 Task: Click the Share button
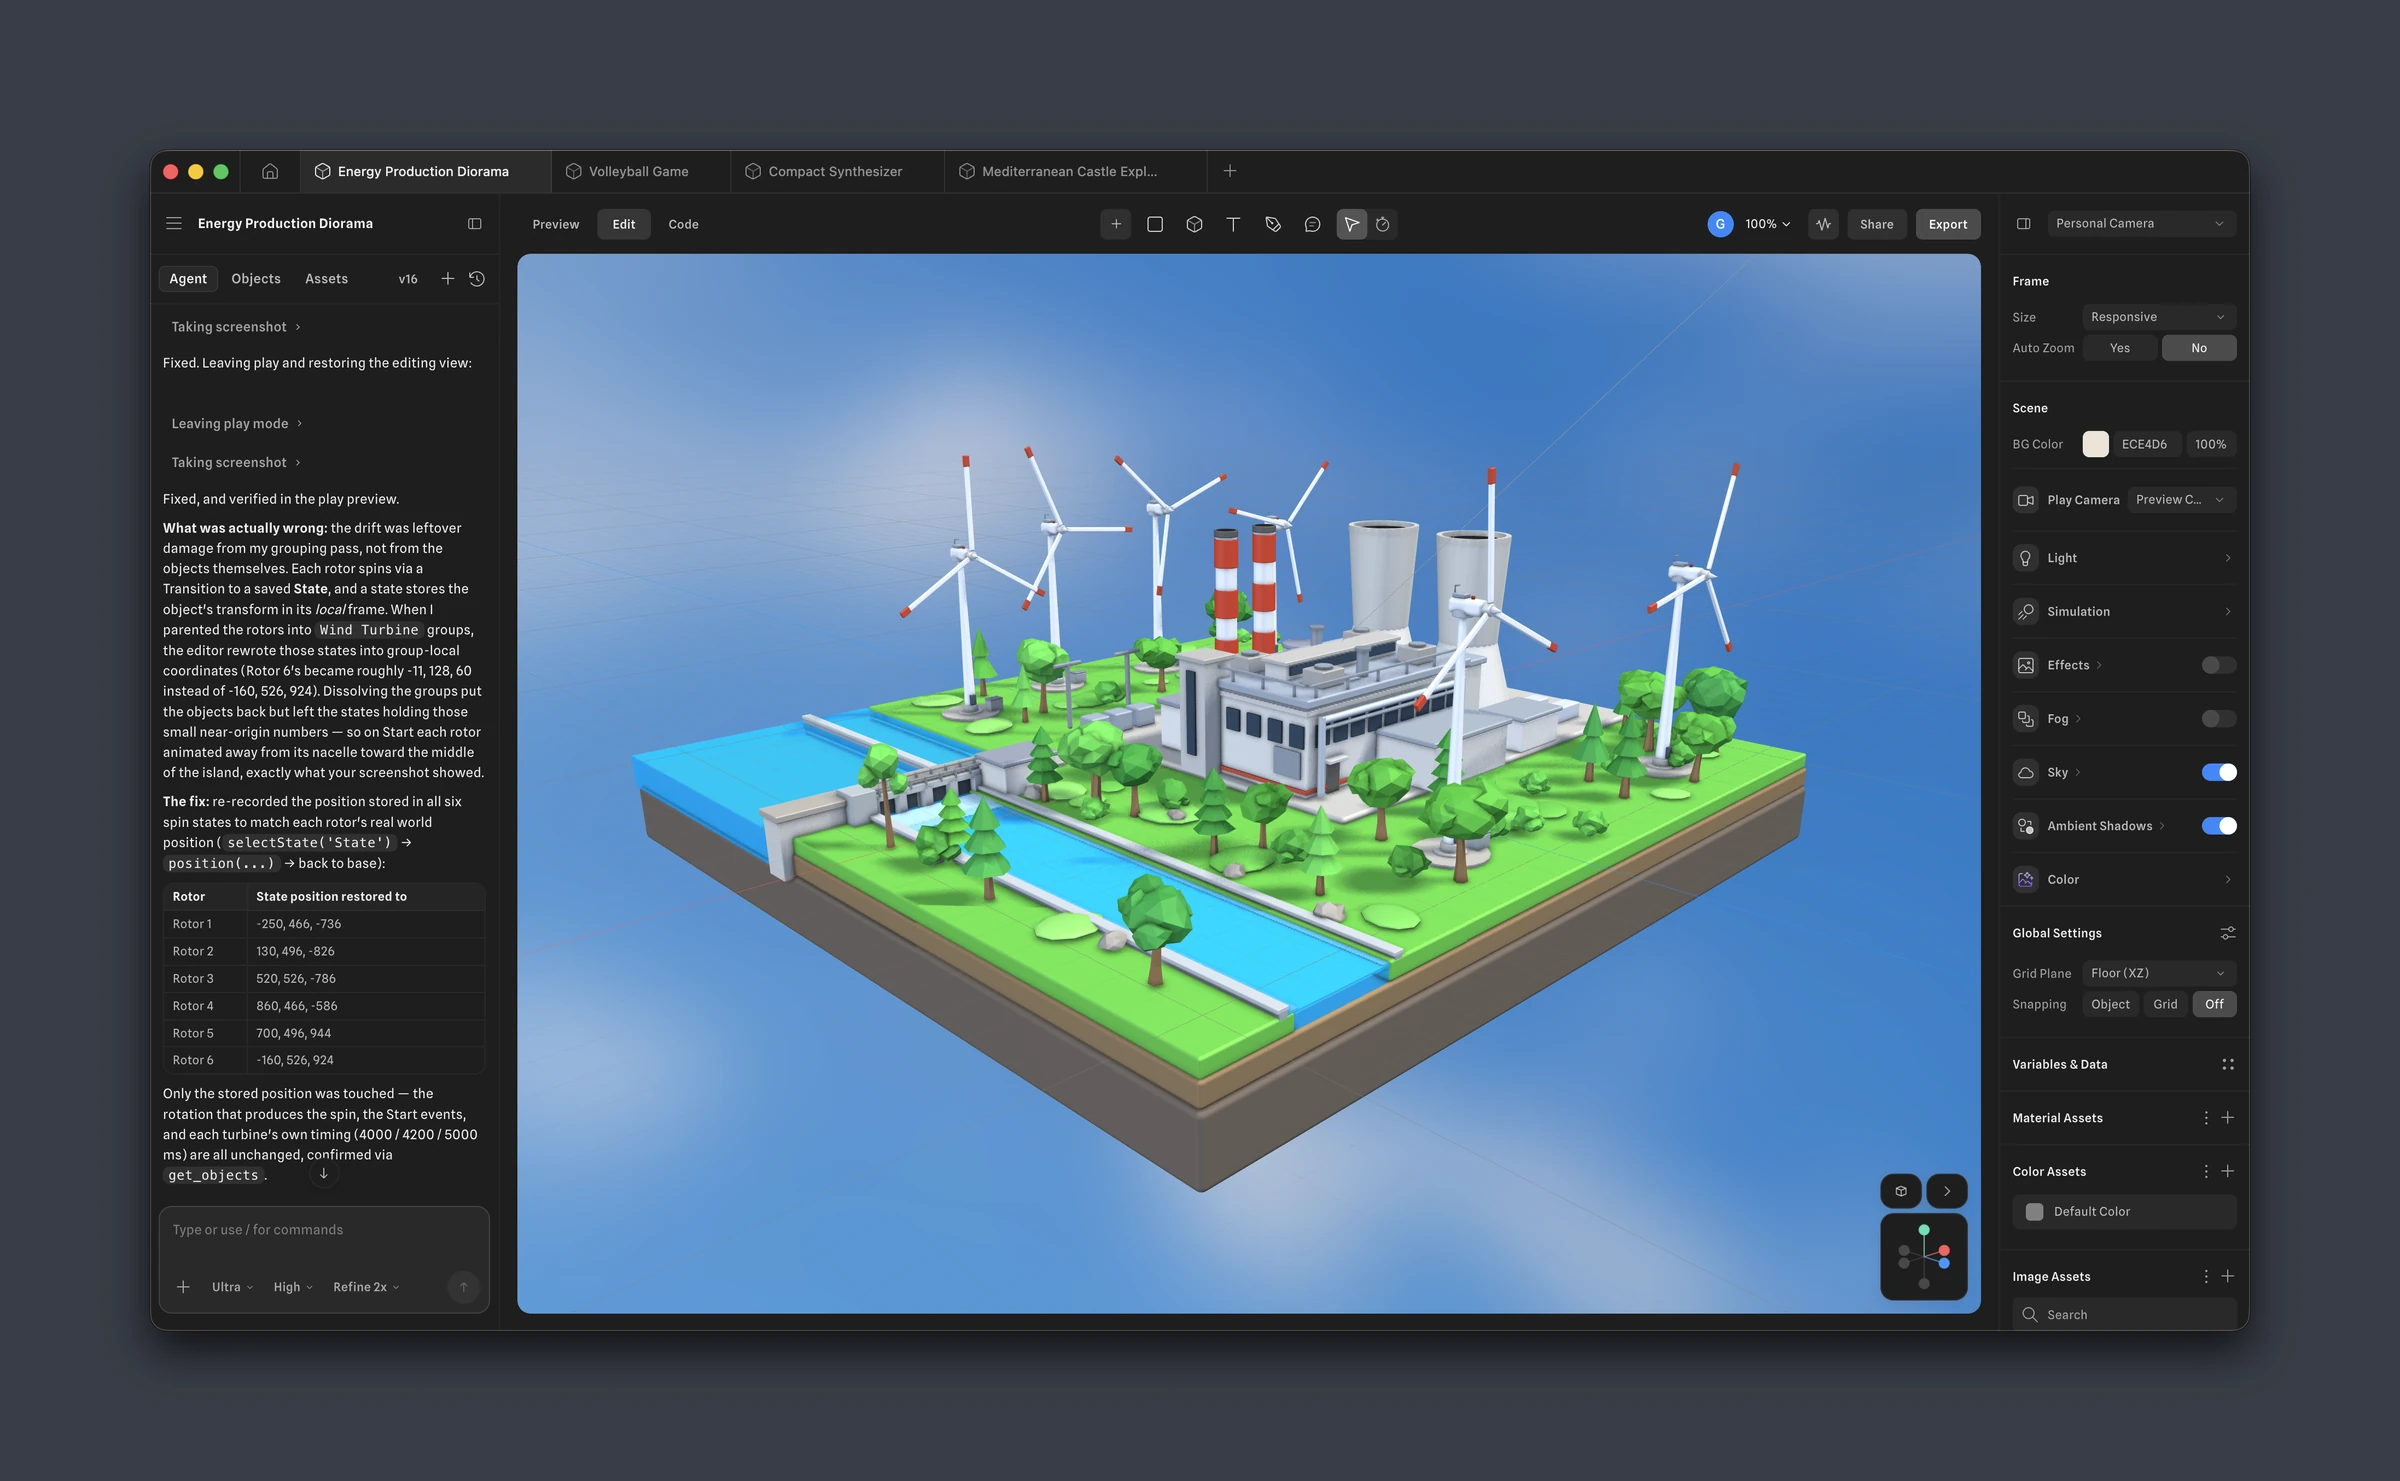coord(1876,224)
